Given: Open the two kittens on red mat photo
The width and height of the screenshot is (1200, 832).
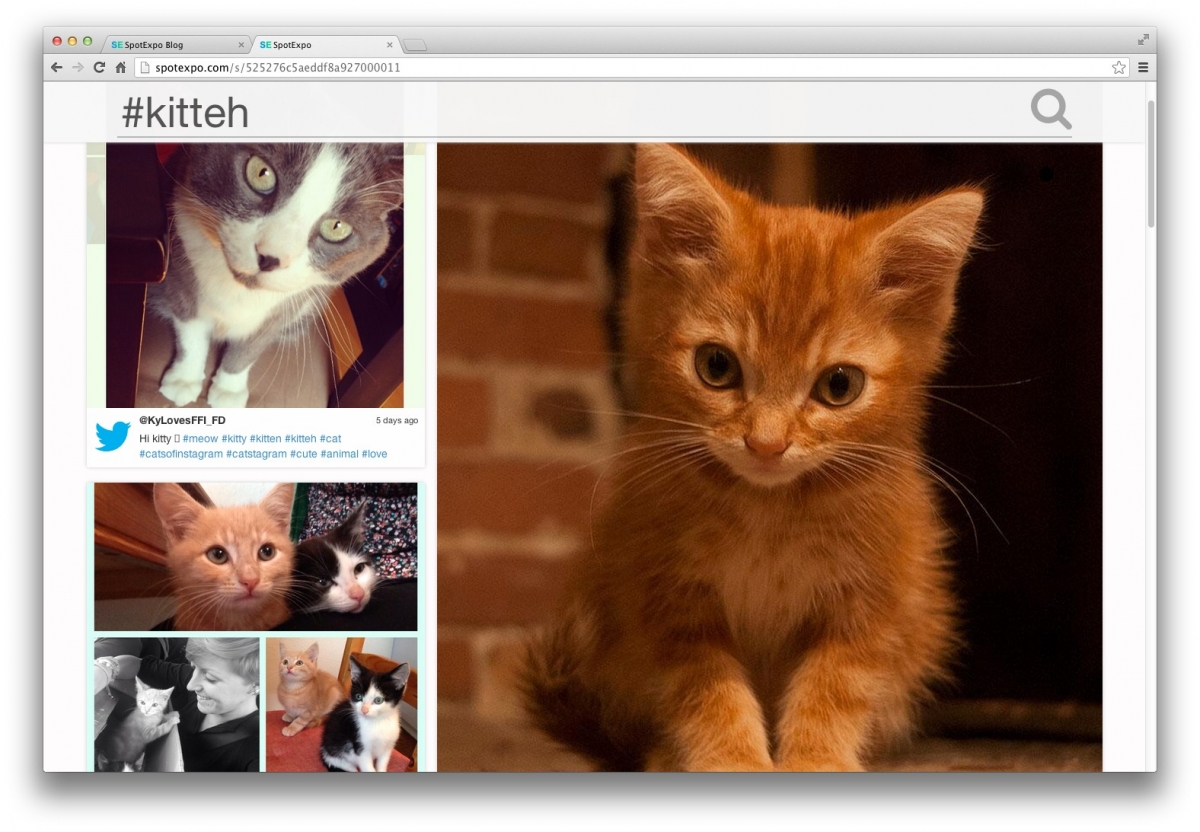Looking at the screenshot, I should [x=342, y=704].
